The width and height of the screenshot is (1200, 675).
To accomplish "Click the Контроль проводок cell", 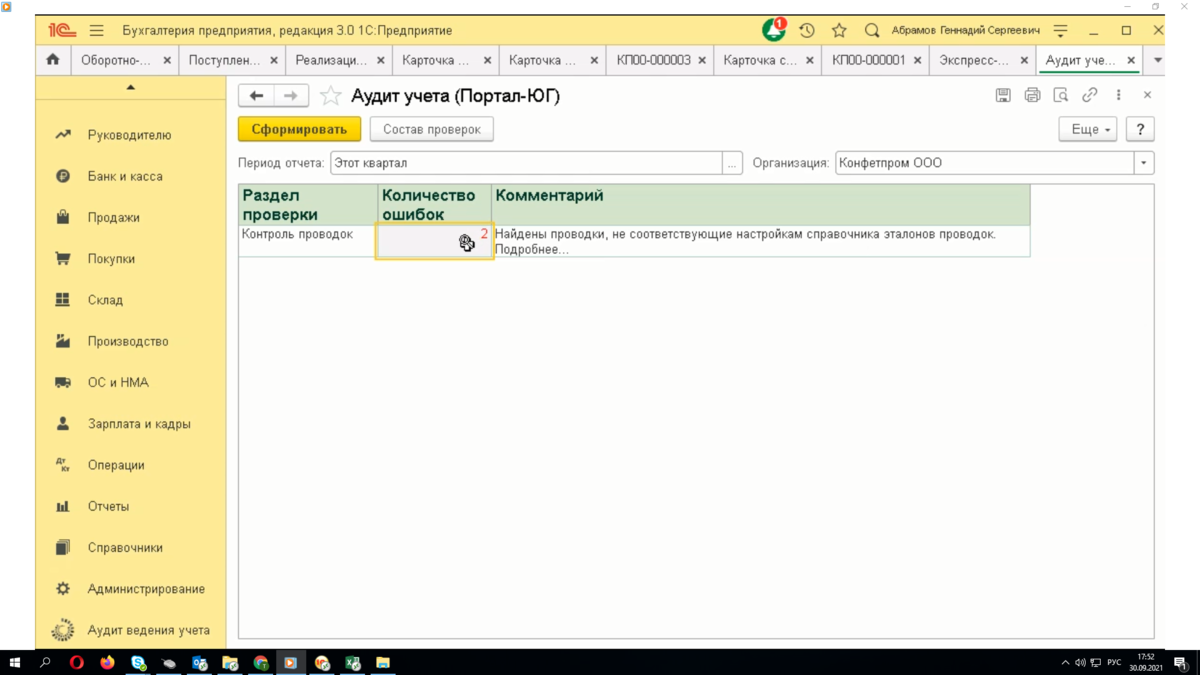I will pyautogui.click(x=308, y=241).
